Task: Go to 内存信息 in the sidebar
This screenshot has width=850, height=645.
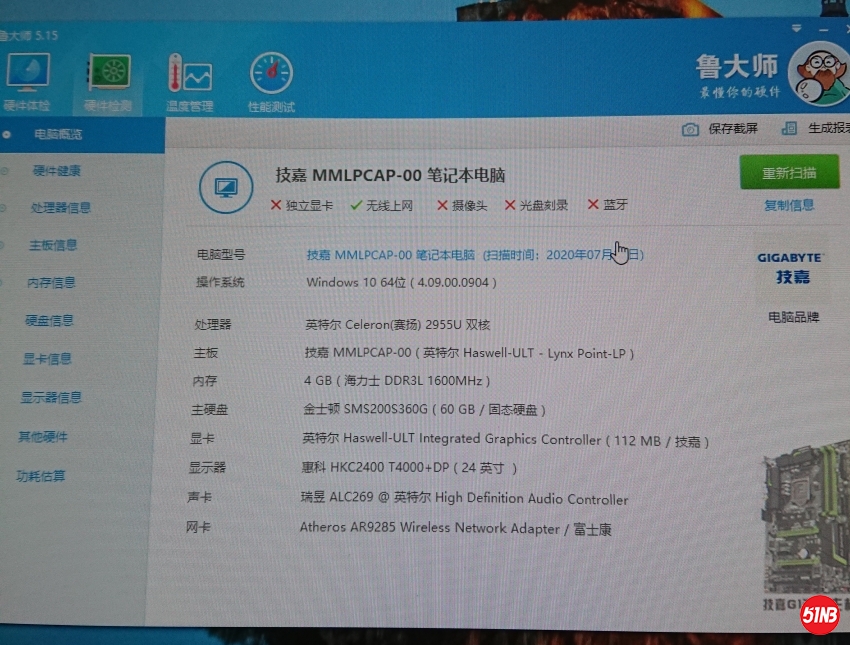Action: click(x=51, y=283)
